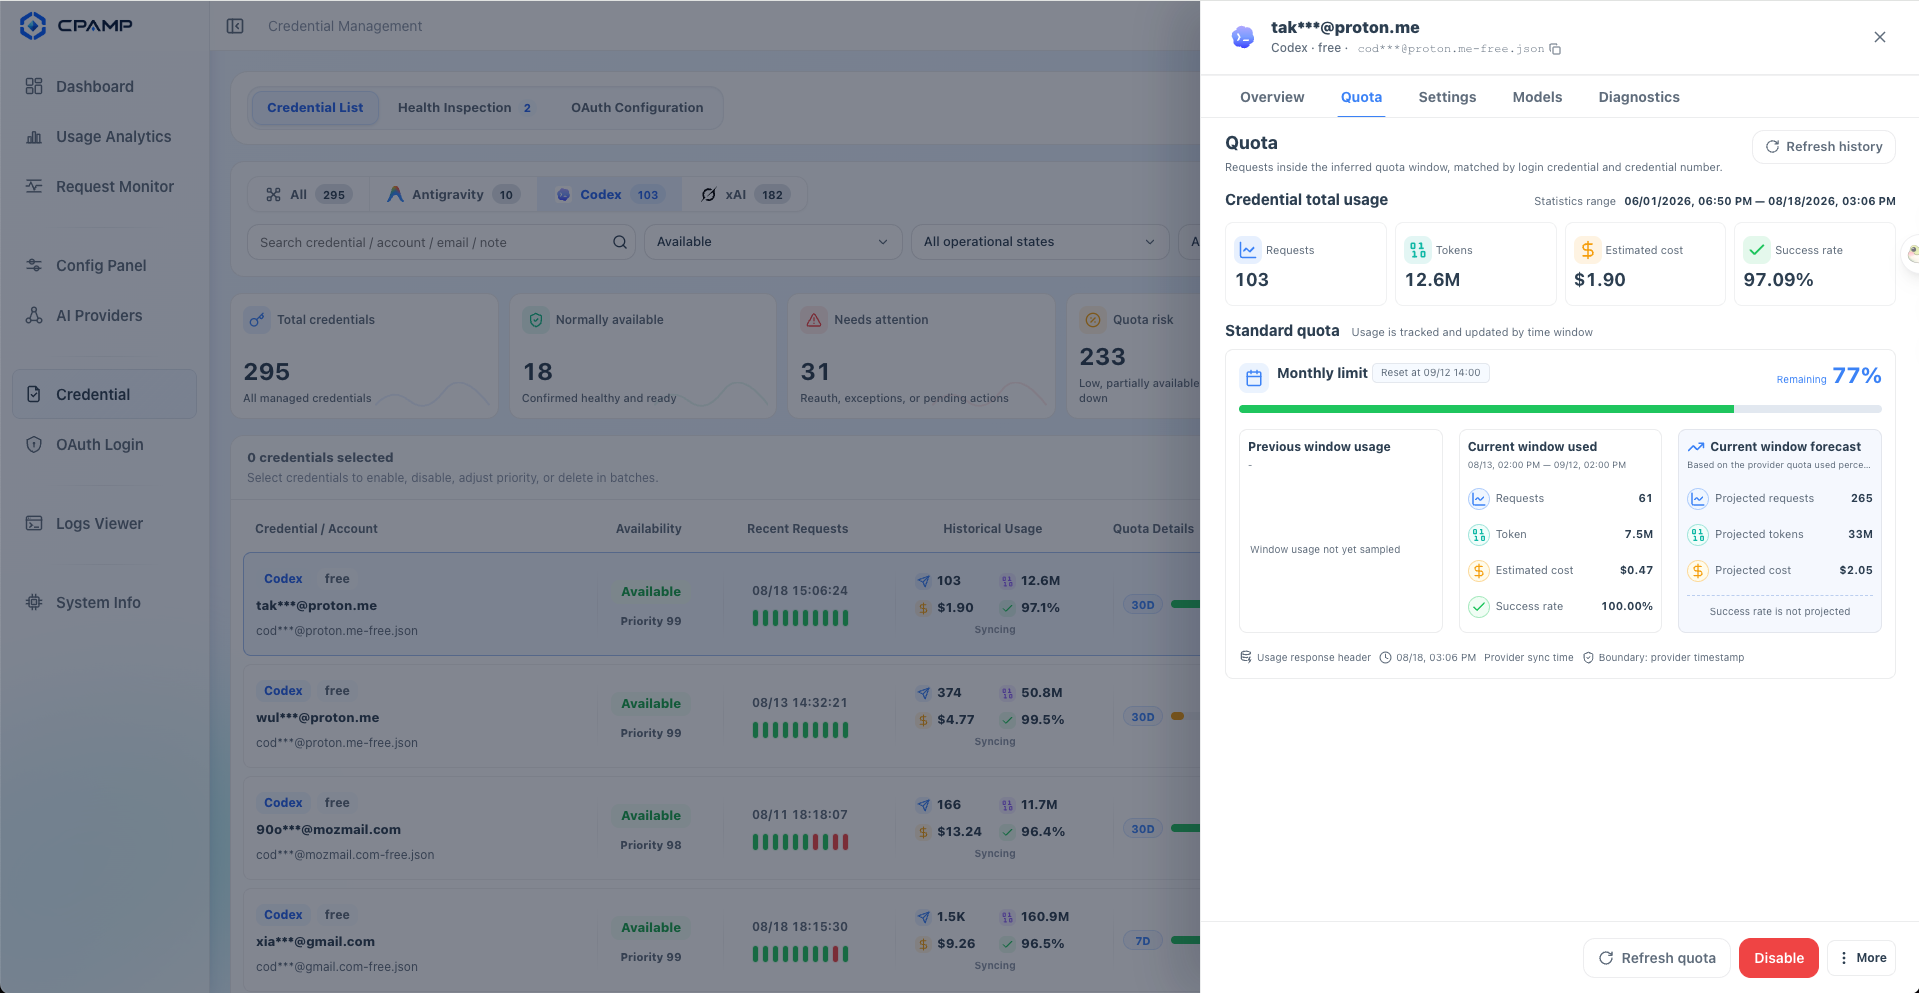Screen dimensions: 1919x993
Task: Click Boundary provider timestamp shield icon
Action: pyautogui.click(x=1588, y=657)
